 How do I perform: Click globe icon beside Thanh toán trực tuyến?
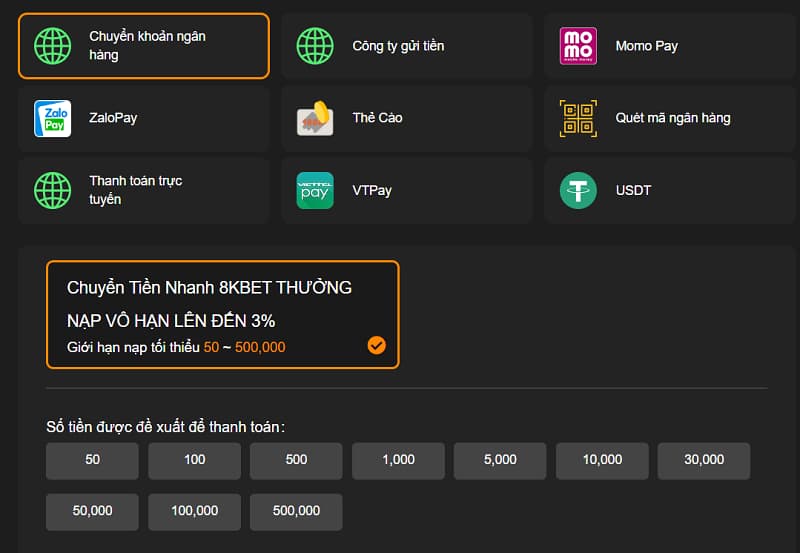(52, 190)
